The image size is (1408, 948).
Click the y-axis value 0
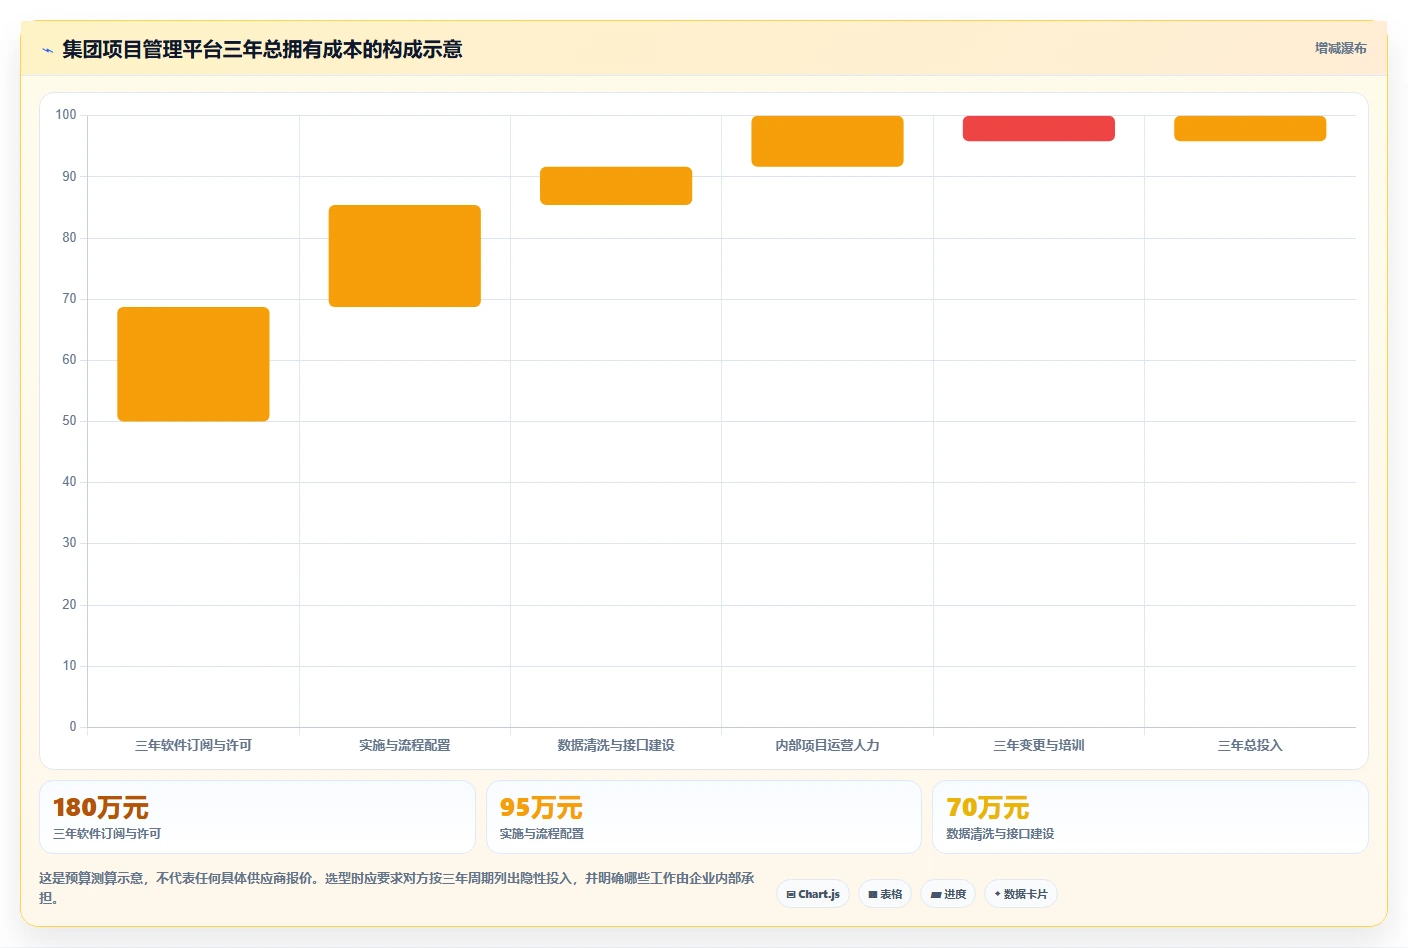tap(73, 727)
